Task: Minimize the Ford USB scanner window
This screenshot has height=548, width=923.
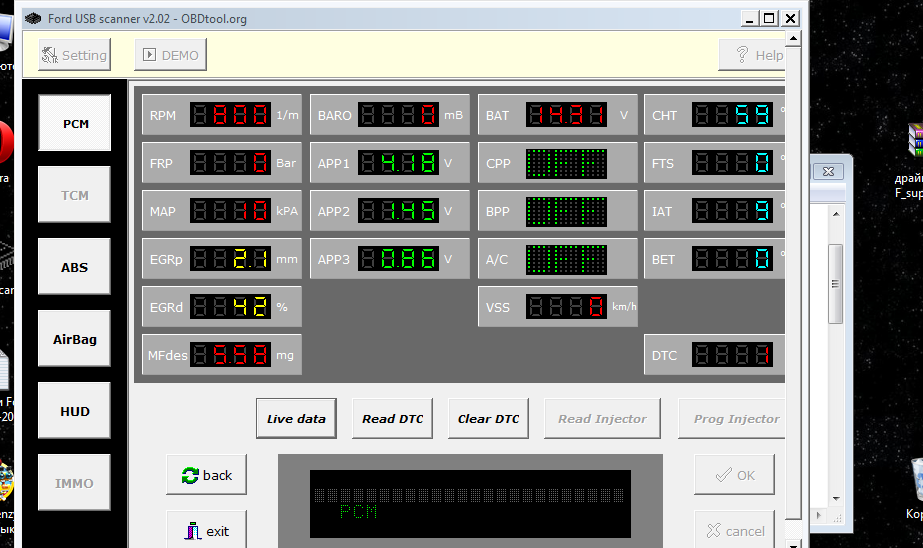Action: [x=749, y=19]
